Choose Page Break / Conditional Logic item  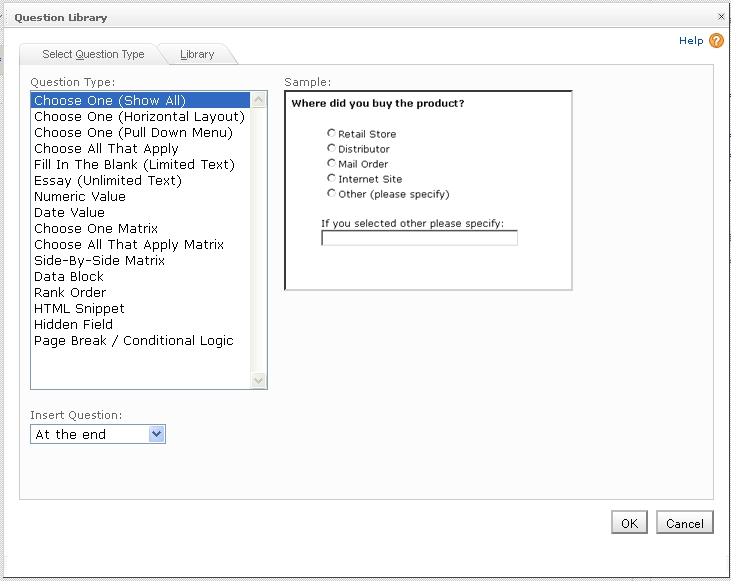[x=133, y=340]
